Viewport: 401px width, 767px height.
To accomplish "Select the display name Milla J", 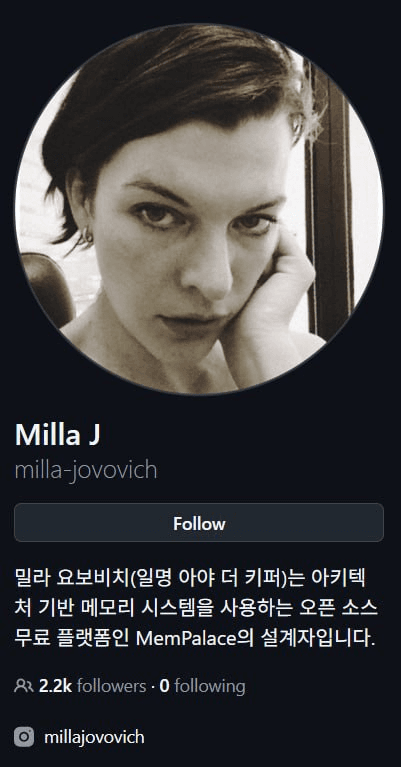I will pyautogui.click(x=58, y=434).
